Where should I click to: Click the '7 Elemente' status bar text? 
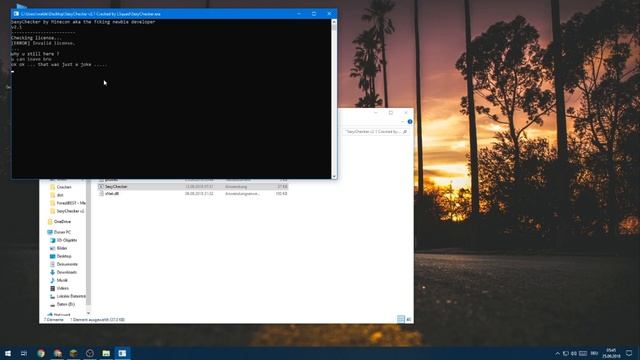tap(53, 320)
